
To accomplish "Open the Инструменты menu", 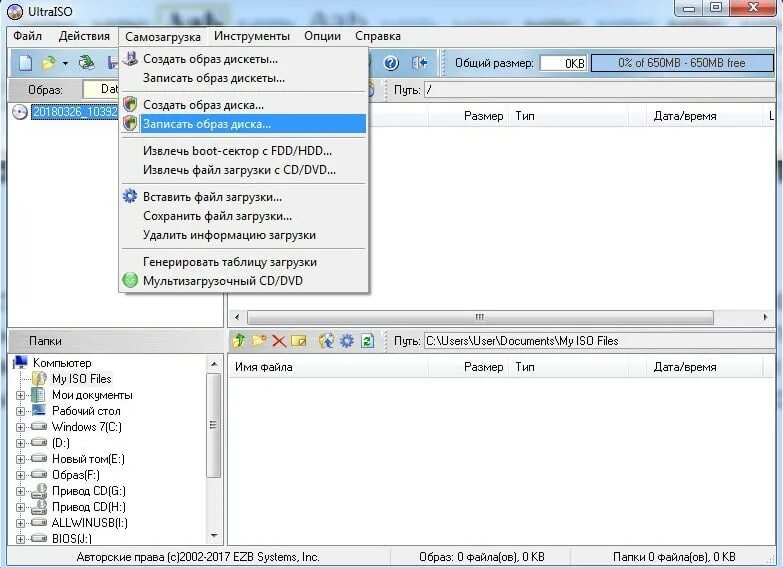I will 252,36.
